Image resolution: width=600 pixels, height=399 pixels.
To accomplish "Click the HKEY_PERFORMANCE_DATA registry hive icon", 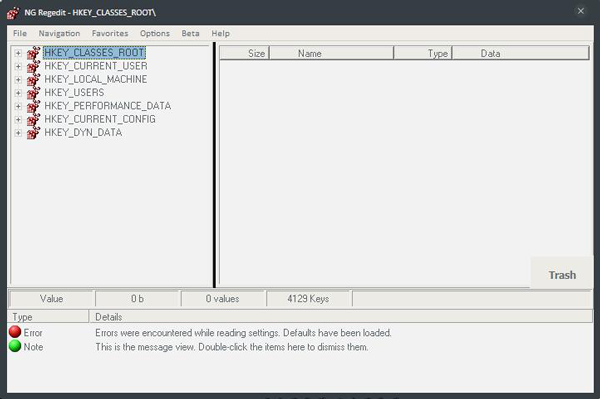I will (x=33, y=106).
